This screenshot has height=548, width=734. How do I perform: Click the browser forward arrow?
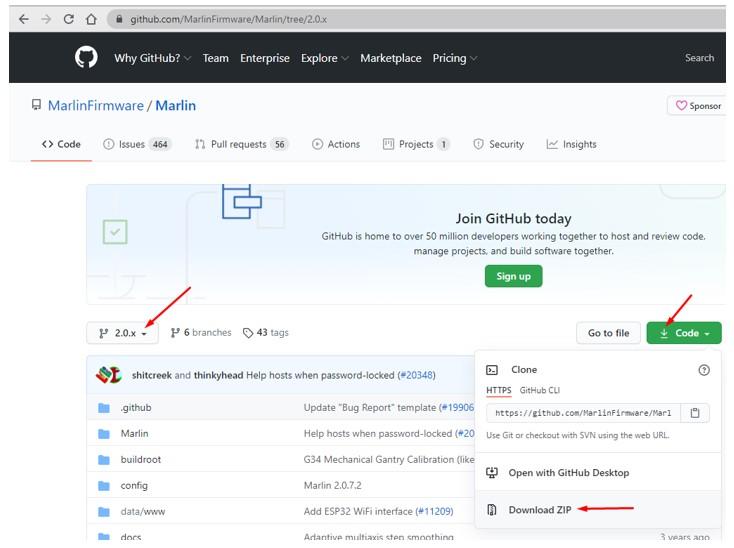coord(46,19)
